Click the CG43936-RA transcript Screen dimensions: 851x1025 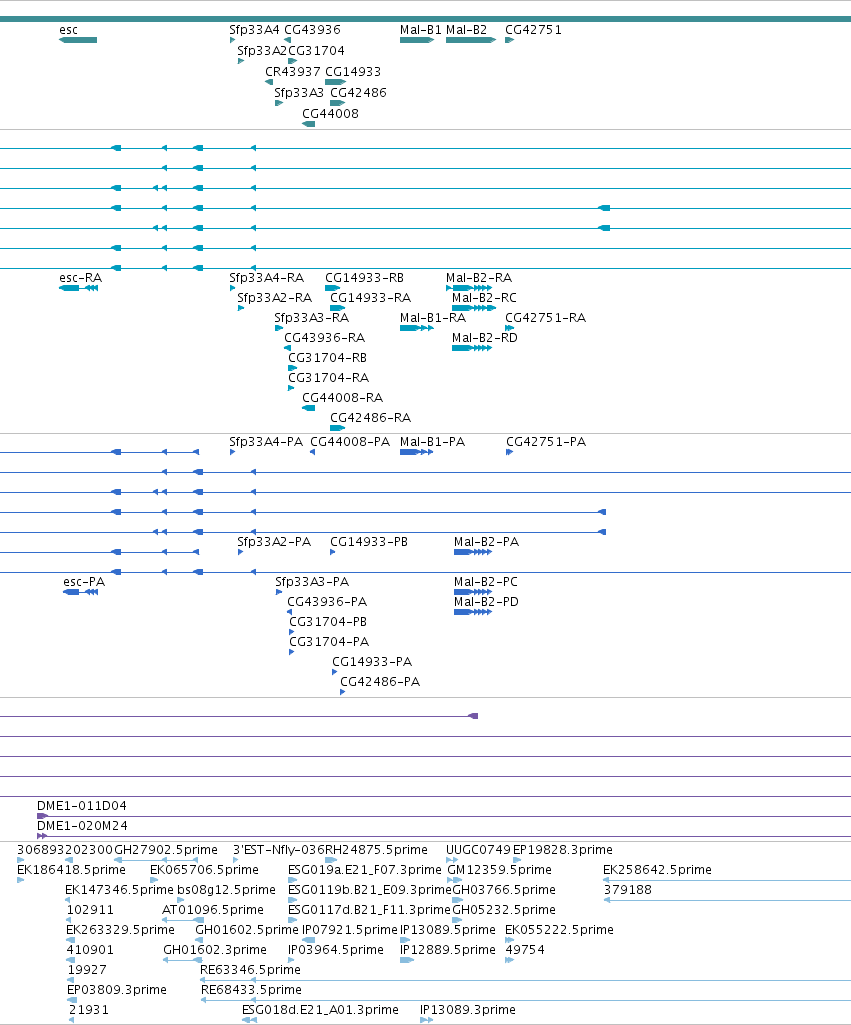click(x=324, y=338)
